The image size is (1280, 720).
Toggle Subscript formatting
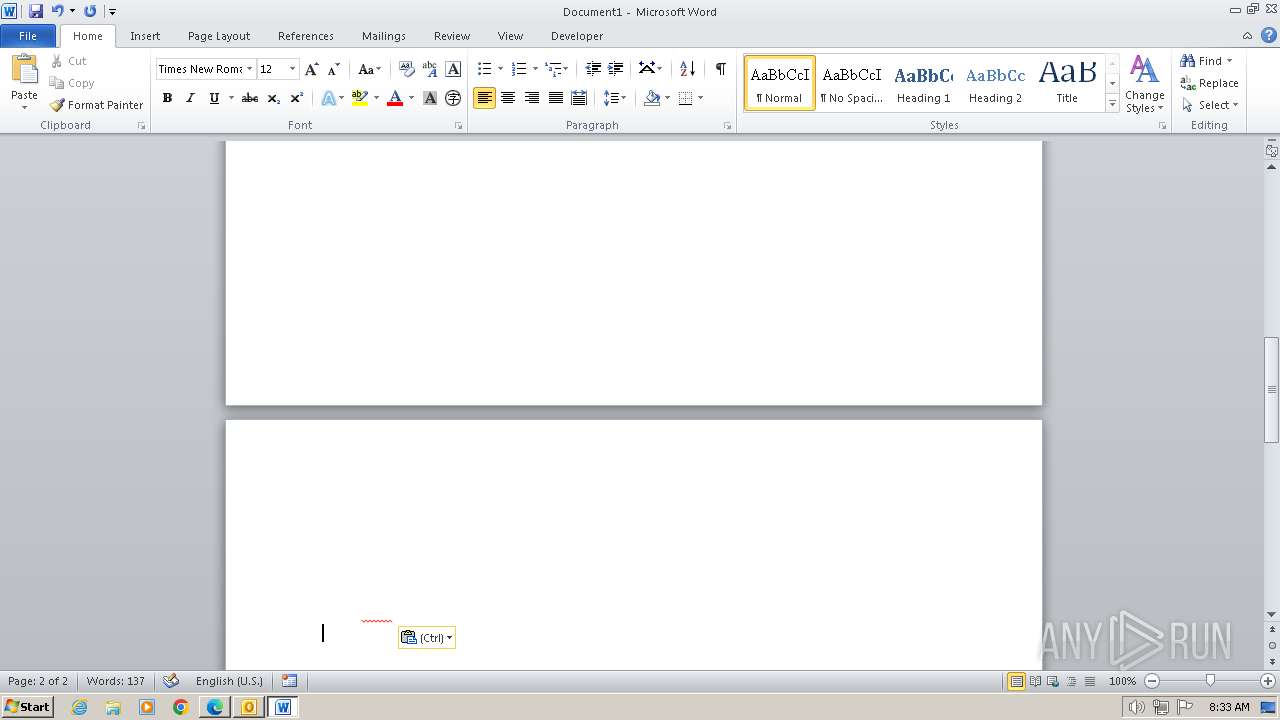274,98
